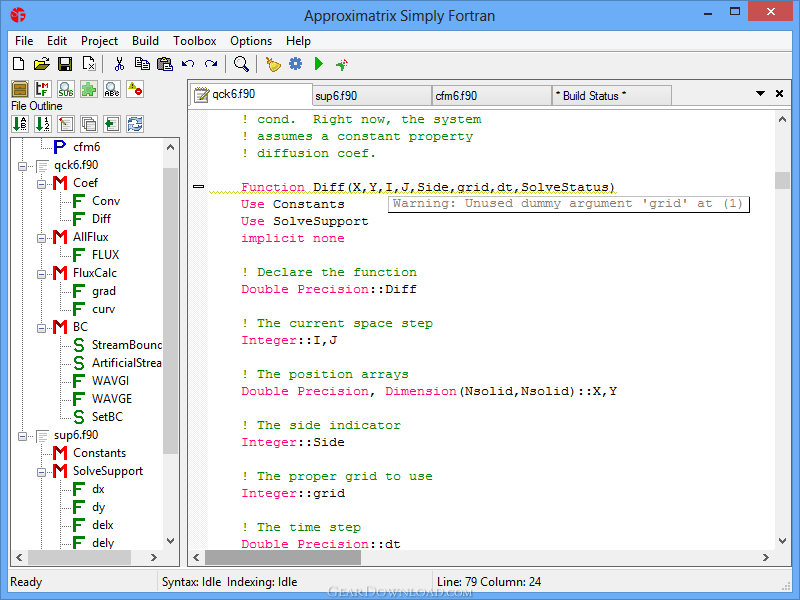Open find with magnifier icon
The height and width of the screenshot is (600, 800).
[241, 64]
